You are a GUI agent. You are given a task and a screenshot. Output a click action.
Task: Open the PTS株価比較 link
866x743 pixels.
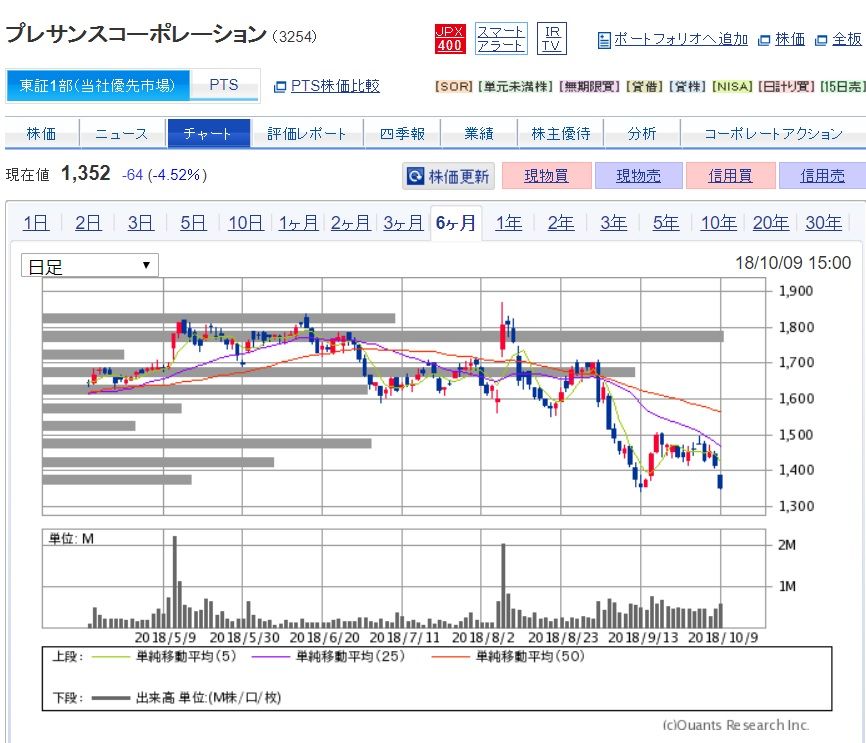click(335, 86)
